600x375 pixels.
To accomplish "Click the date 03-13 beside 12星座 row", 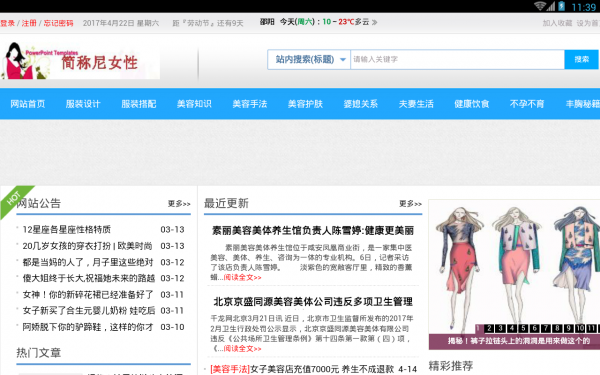I will point(172,230).
